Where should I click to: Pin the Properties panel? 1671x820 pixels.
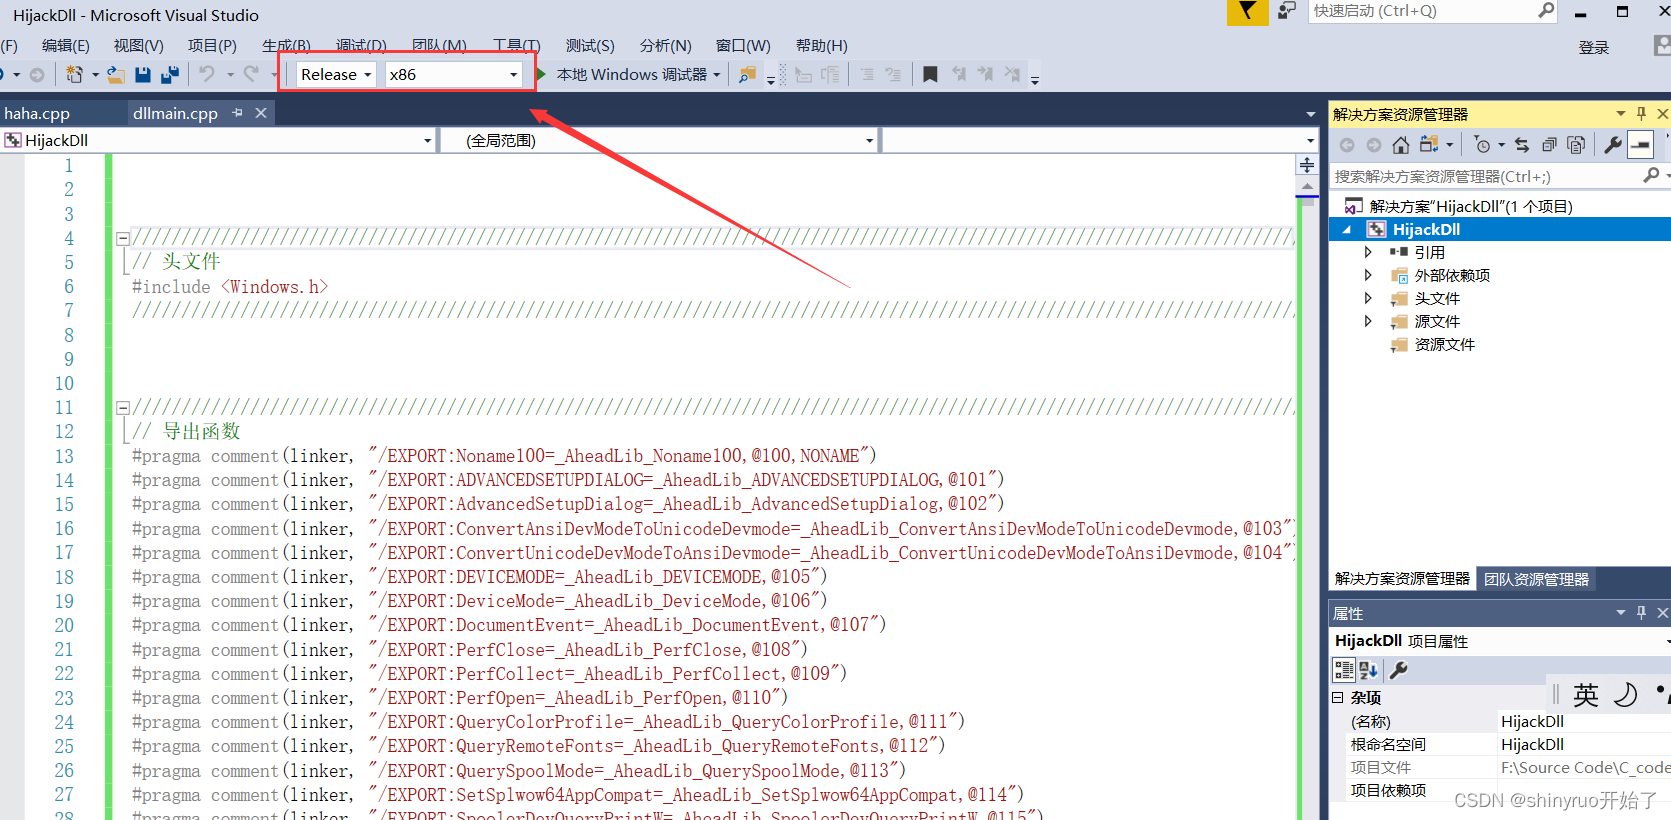click(x=1641, y=613)
